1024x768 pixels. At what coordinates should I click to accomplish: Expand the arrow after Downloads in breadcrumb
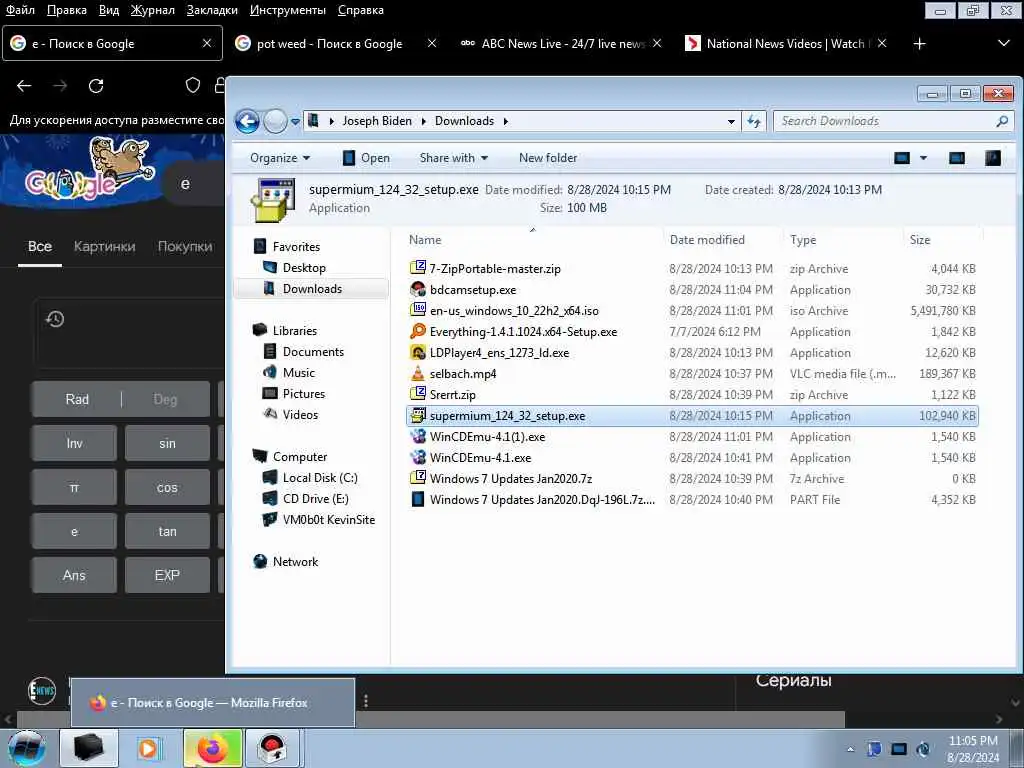[505, 121]
